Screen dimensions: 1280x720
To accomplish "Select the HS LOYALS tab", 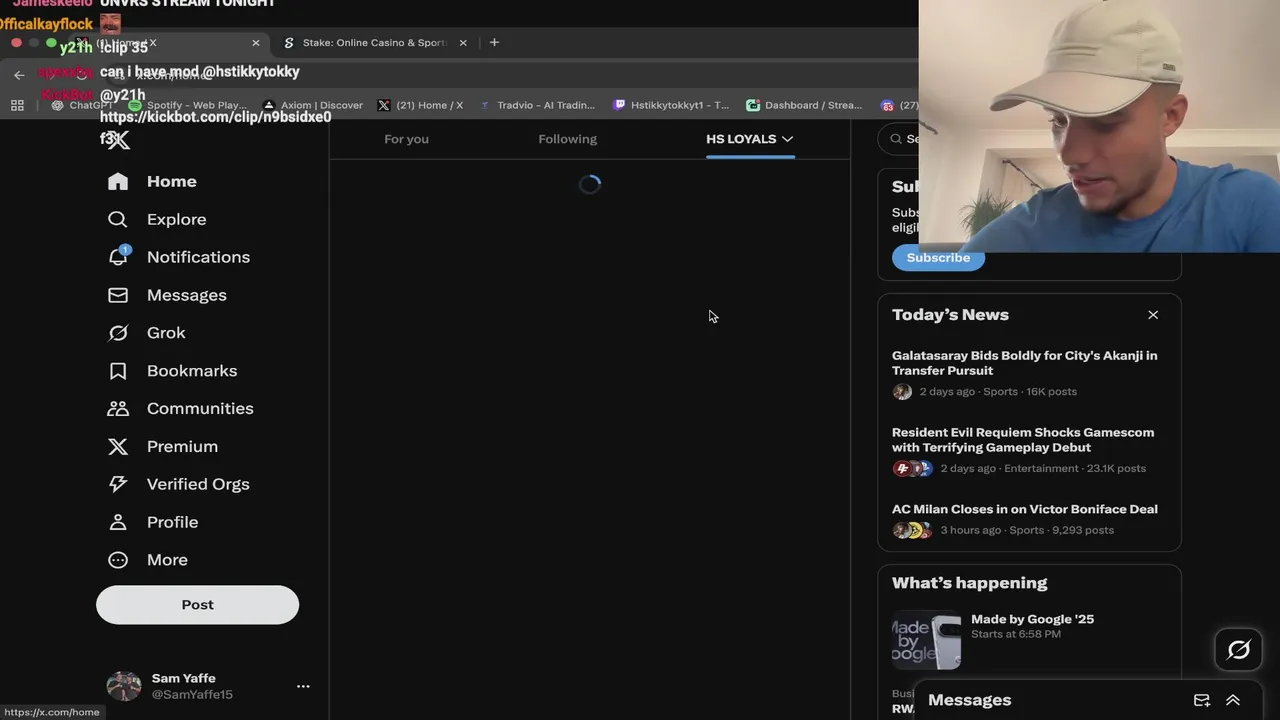I will (750, 139).
